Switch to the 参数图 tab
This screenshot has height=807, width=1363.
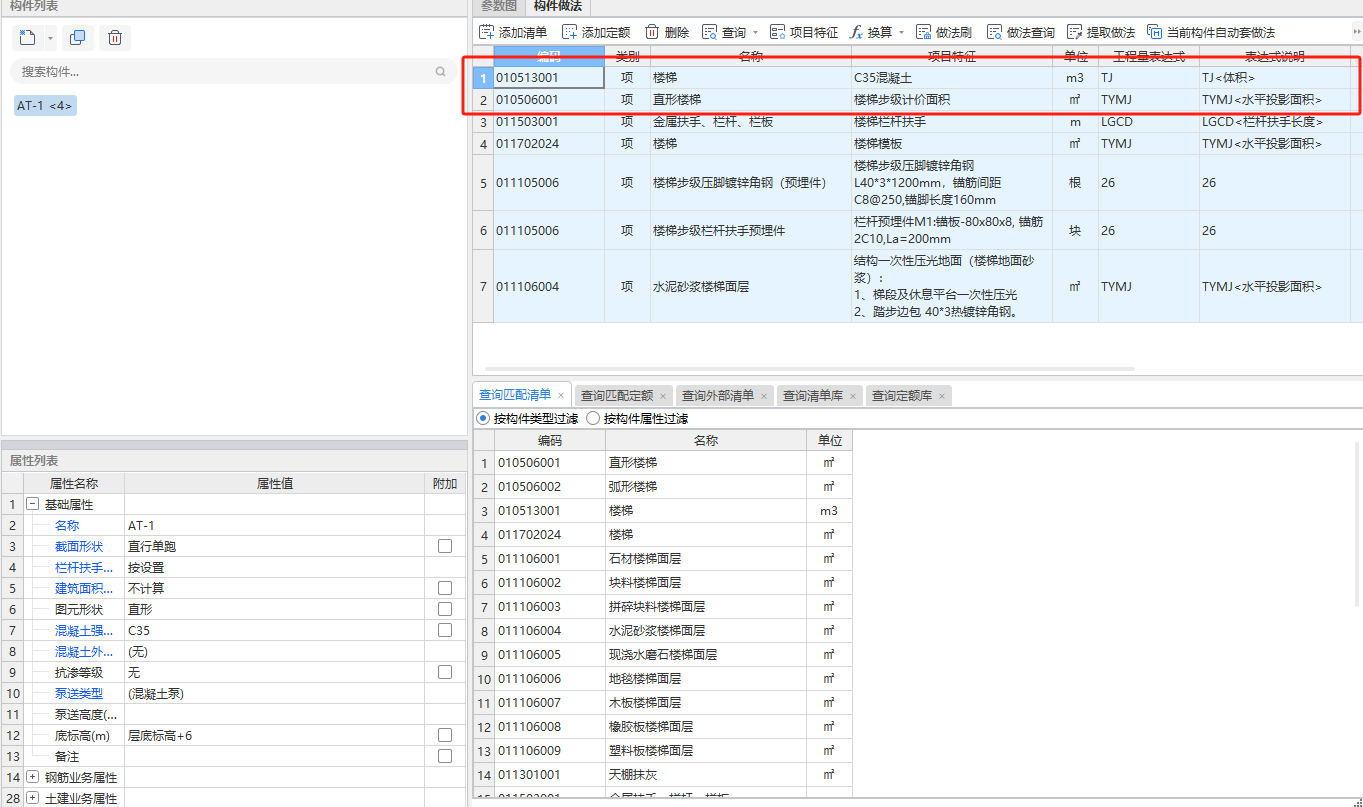pyautogui.click(x=499, y=6)
